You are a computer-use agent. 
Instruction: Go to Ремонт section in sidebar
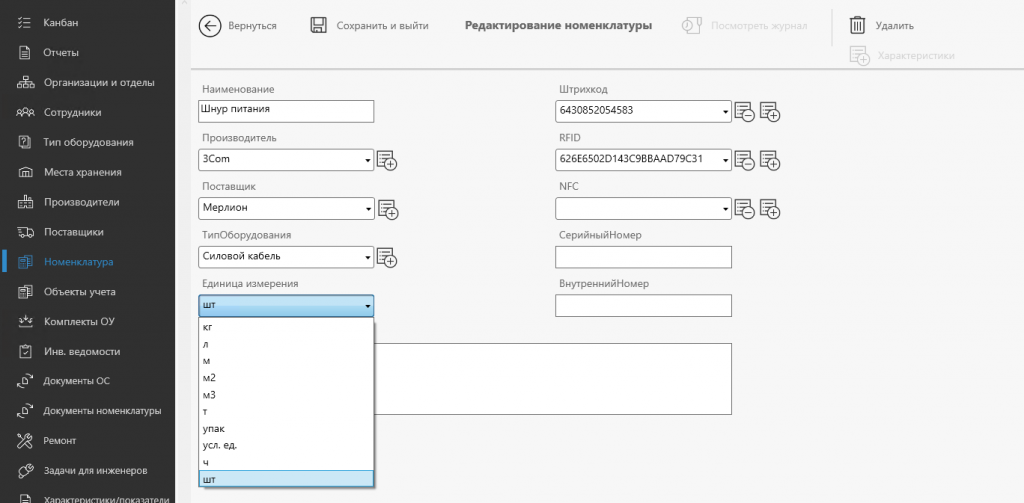(60, 440)
